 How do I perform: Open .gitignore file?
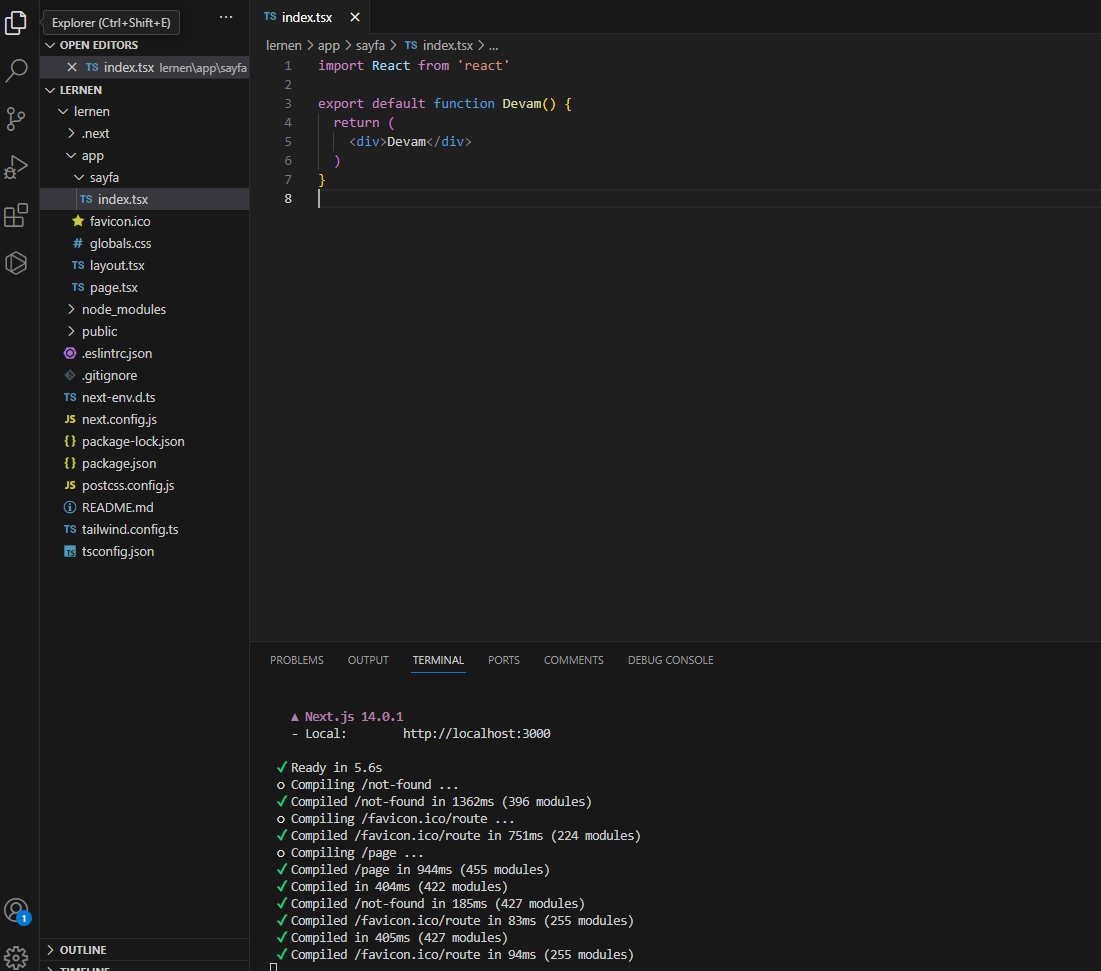tap(145, 376)
